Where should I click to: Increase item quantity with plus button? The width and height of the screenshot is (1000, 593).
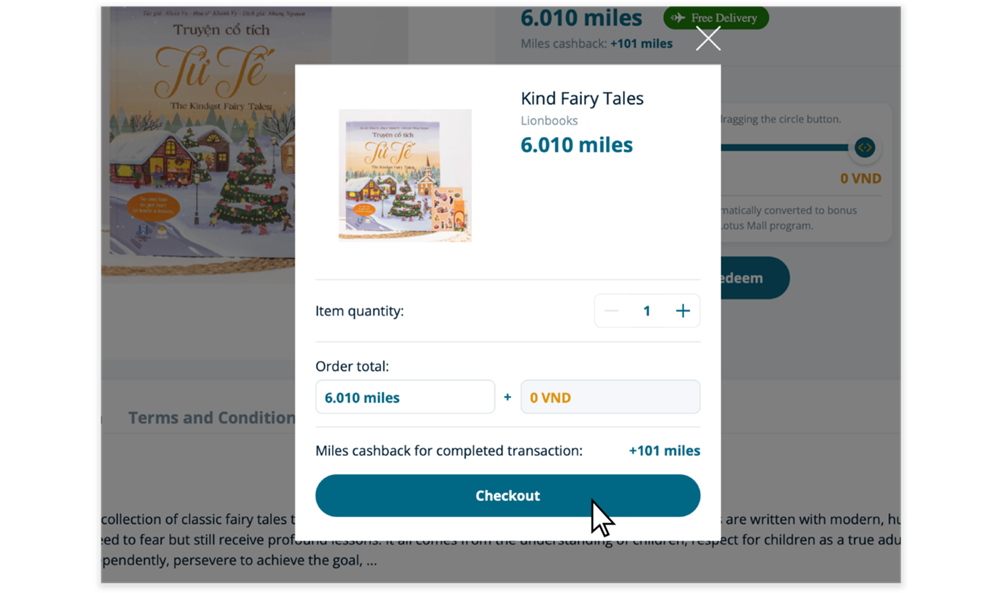pyautogui.click(x=683, y=311)
